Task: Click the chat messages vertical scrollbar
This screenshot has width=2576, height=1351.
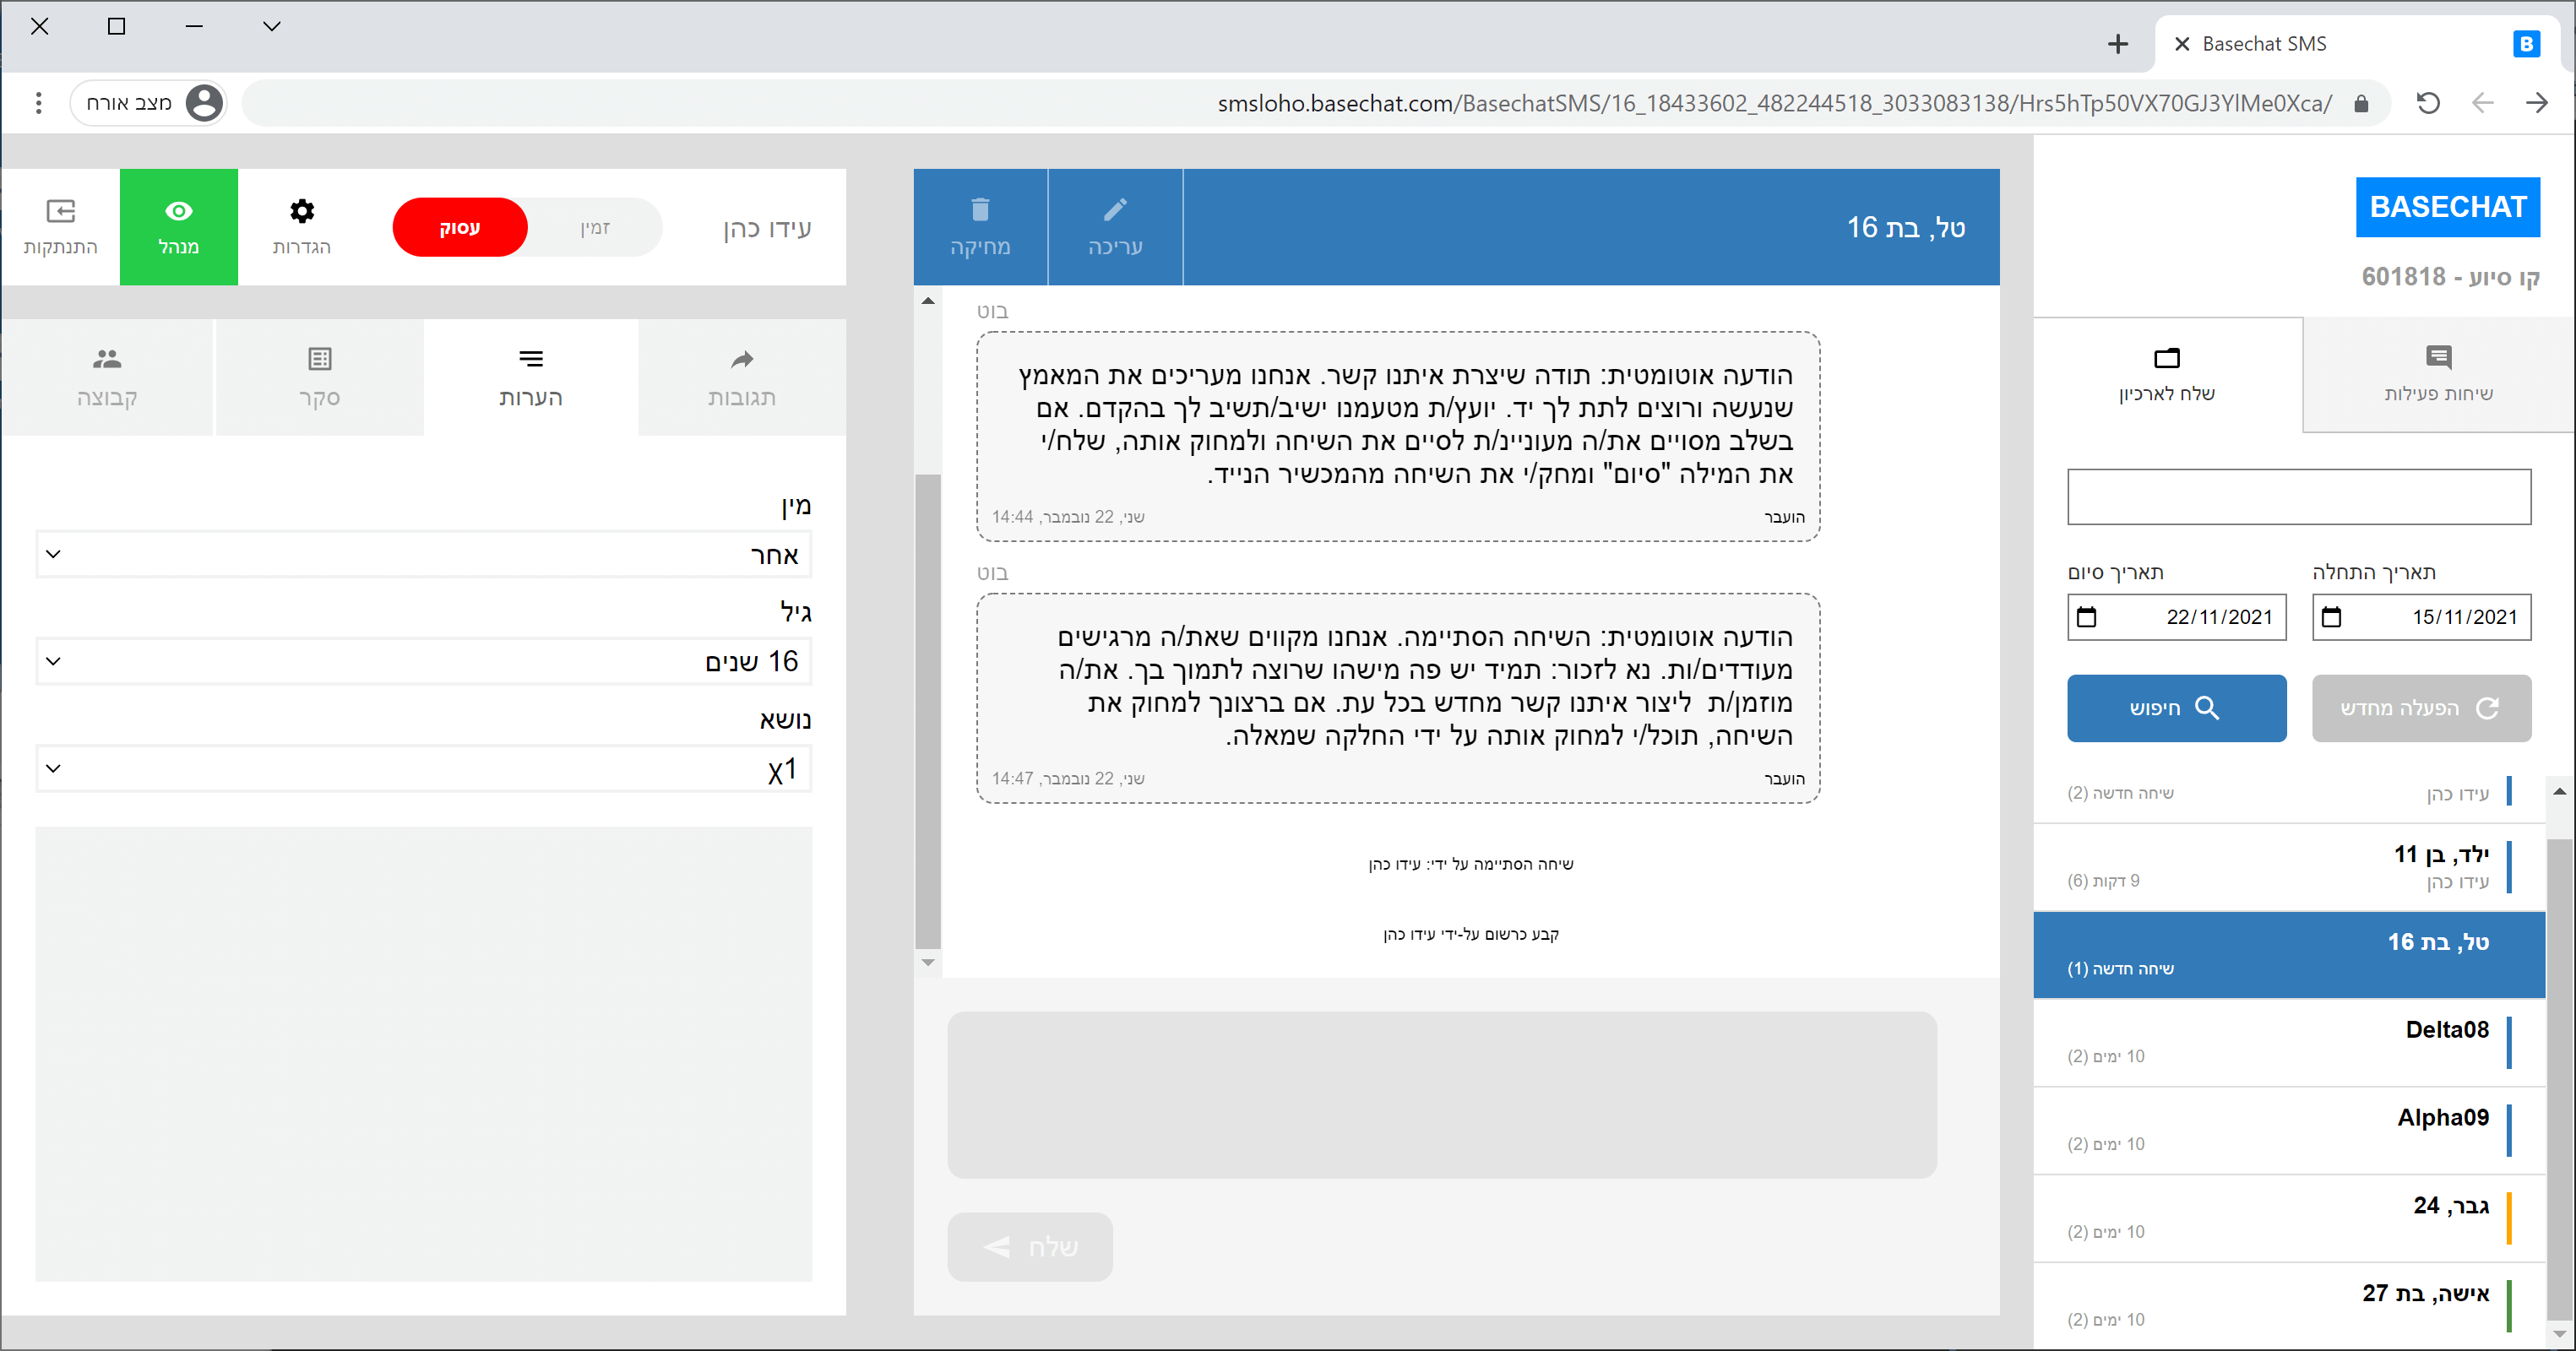Action: pyautogui.click(x=927, y=710)
